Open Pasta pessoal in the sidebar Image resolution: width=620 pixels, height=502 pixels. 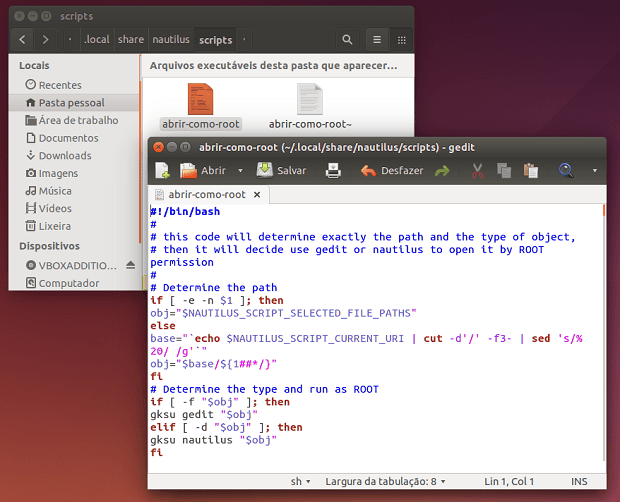click(74, 103)
